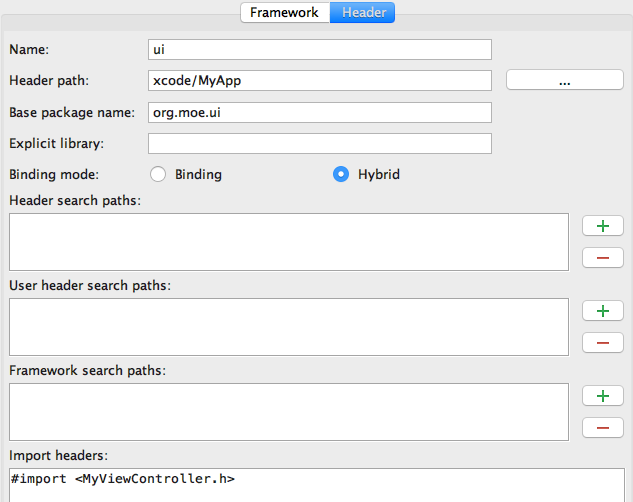Remove selected framework search path
The image size is (633, 502).
point(603,428)
